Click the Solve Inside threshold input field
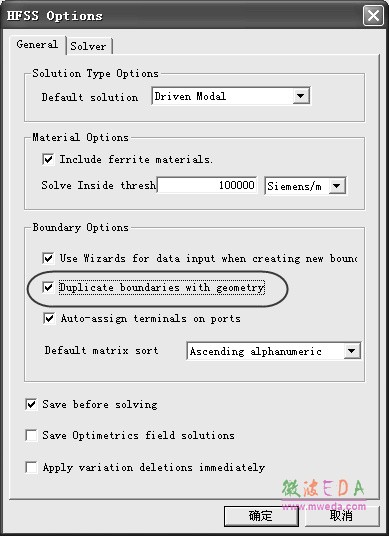This screenshot has width=389, height=536. (x=207, y=185)
